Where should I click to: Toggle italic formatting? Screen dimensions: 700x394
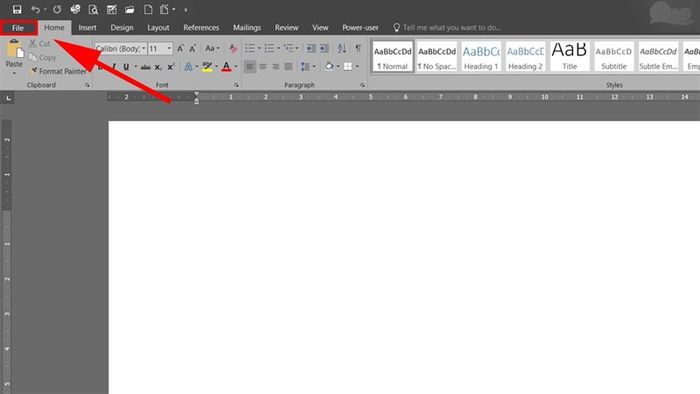(x=114, y=67)
